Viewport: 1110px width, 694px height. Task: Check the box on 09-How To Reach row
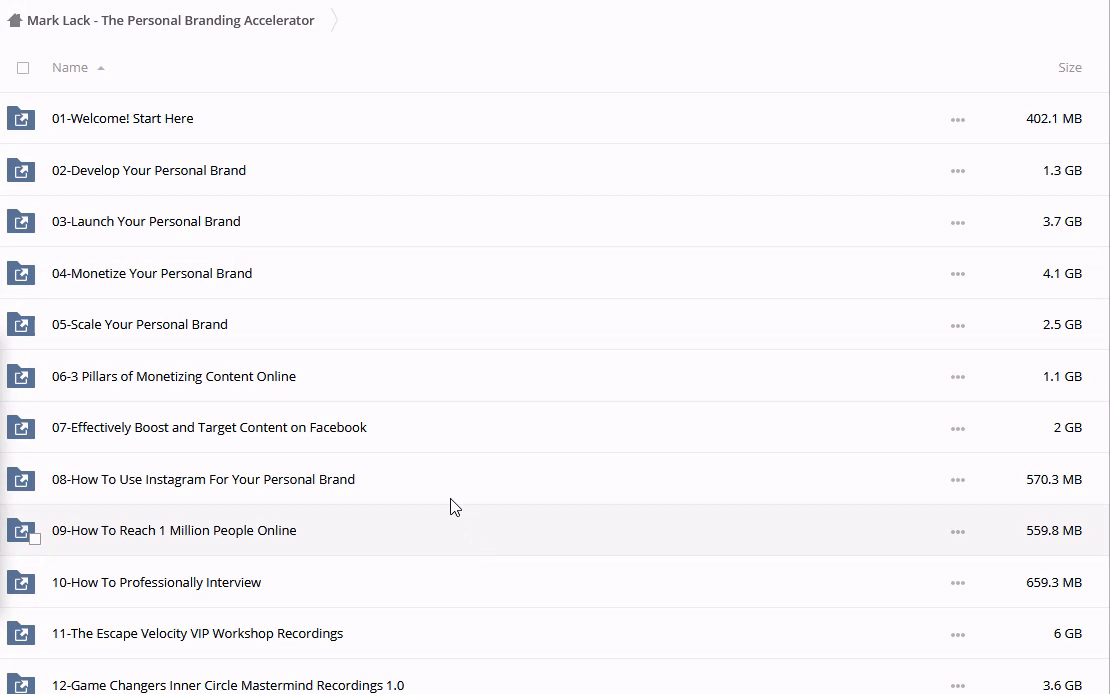(x=35, y=539)
